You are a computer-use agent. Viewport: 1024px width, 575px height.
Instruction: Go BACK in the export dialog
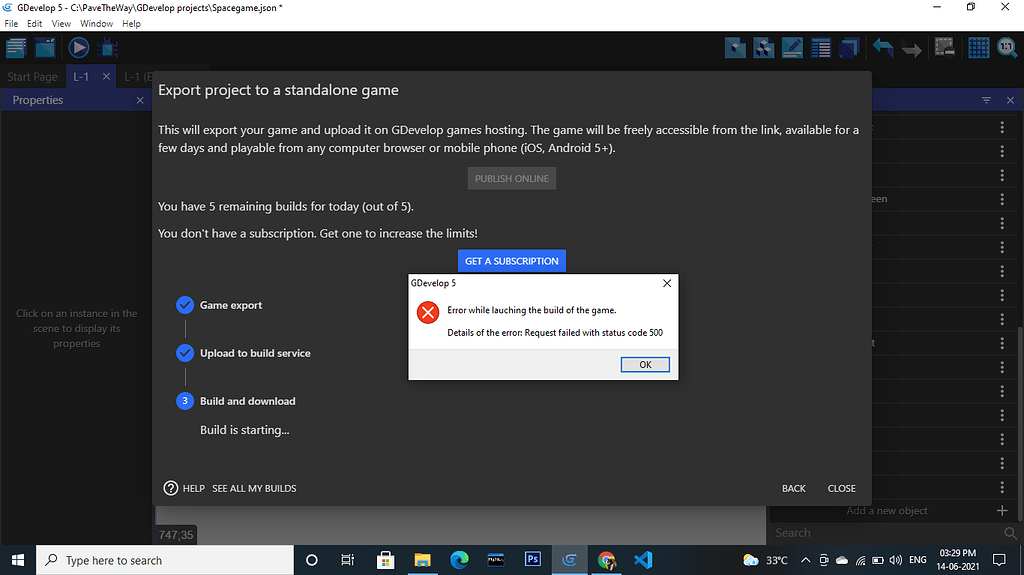[793, 488]
